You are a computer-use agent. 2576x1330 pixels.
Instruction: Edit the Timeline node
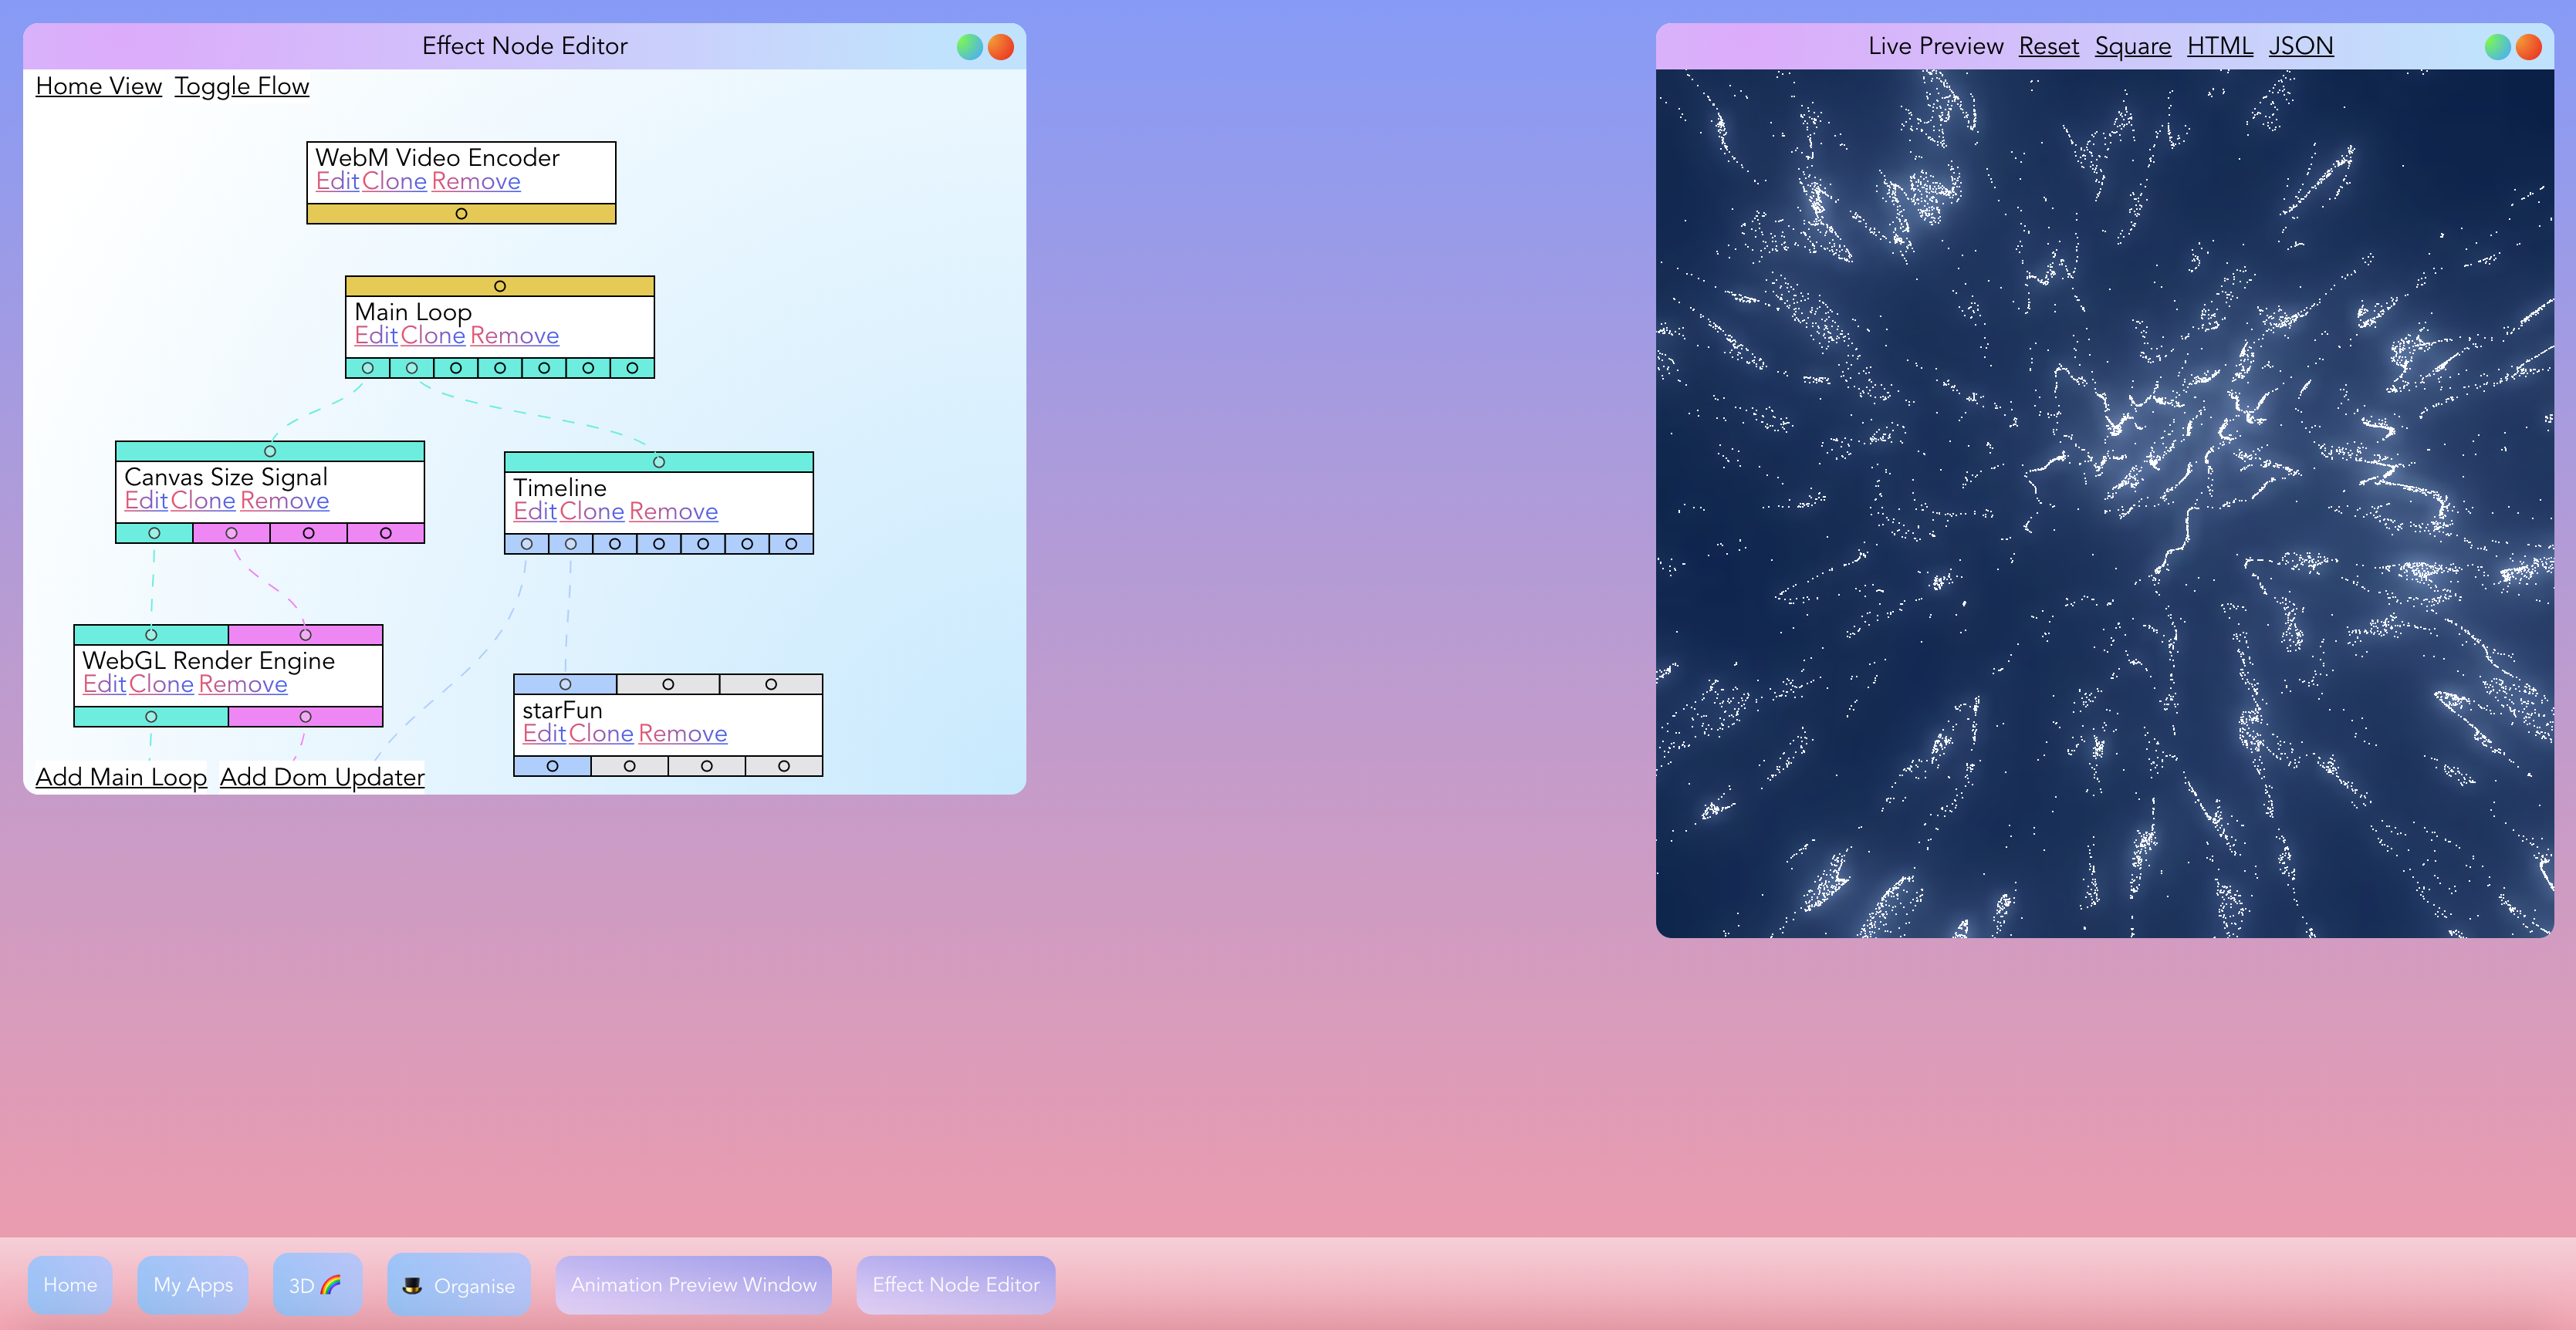(534, 511)
